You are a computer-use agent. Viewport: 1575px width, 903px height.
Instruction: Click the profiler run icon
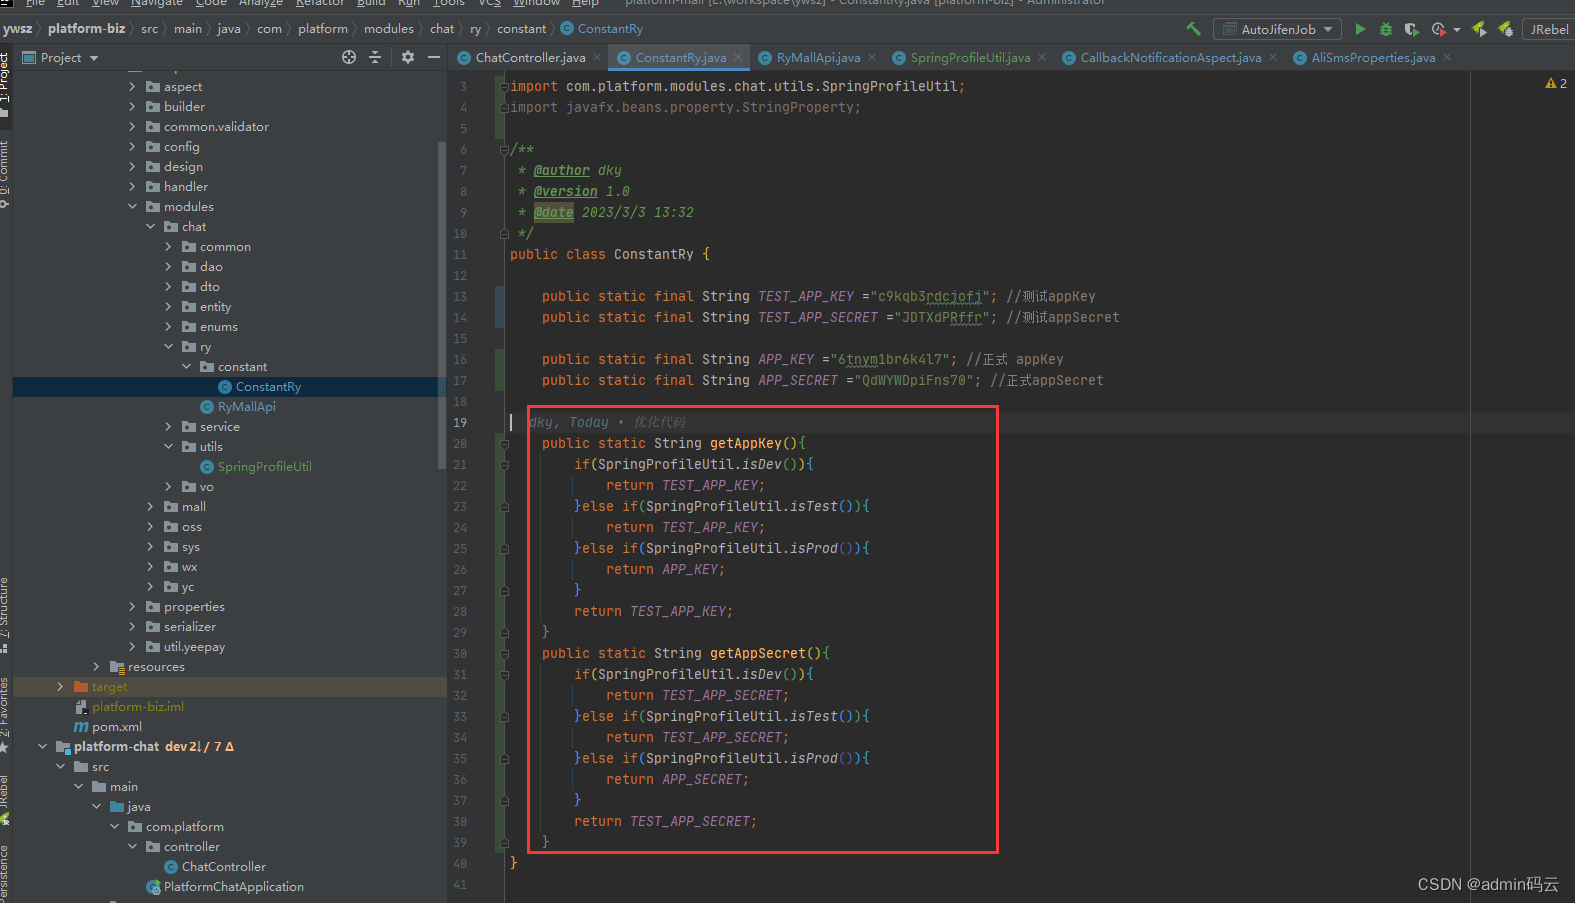point(1438,29)
